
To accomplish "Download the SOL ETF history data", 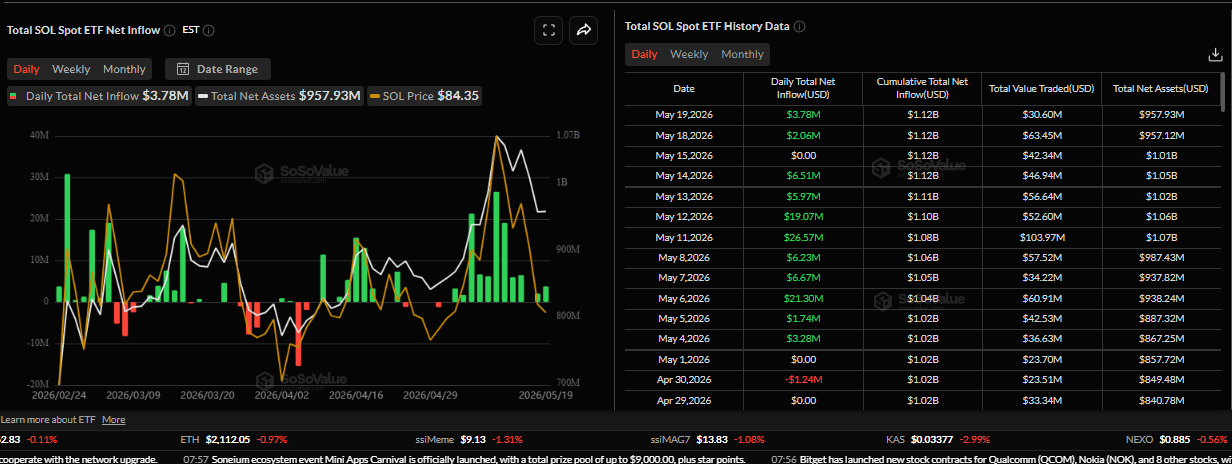I will pos(1215,54).
